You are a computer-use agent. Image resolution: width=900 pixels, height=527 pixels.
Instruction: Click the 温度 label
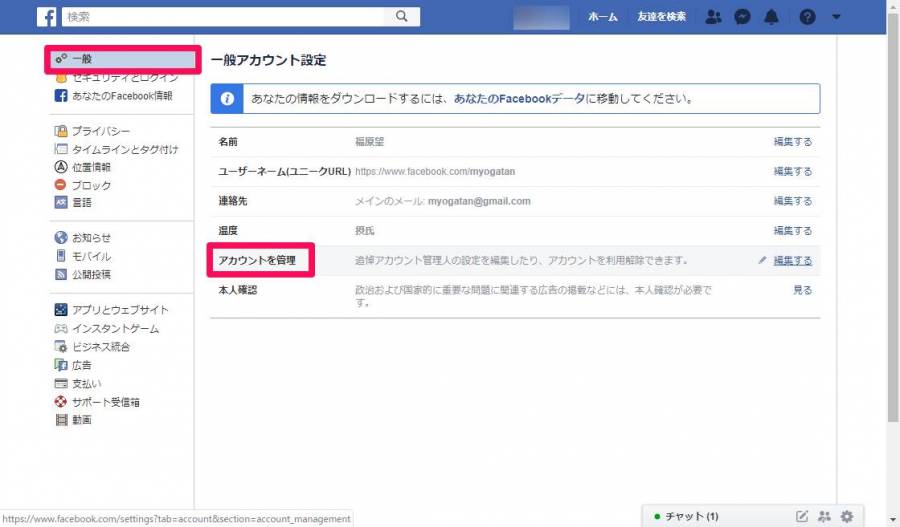tap(228, 231)
